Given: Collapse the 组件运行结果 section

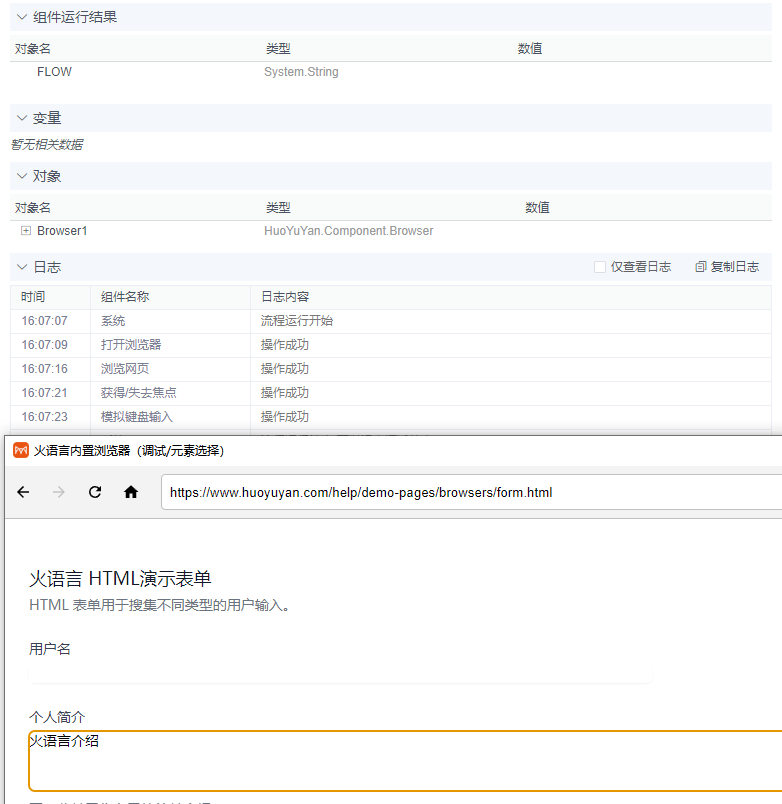Looking at the screenshot, I should pos(22,17).
